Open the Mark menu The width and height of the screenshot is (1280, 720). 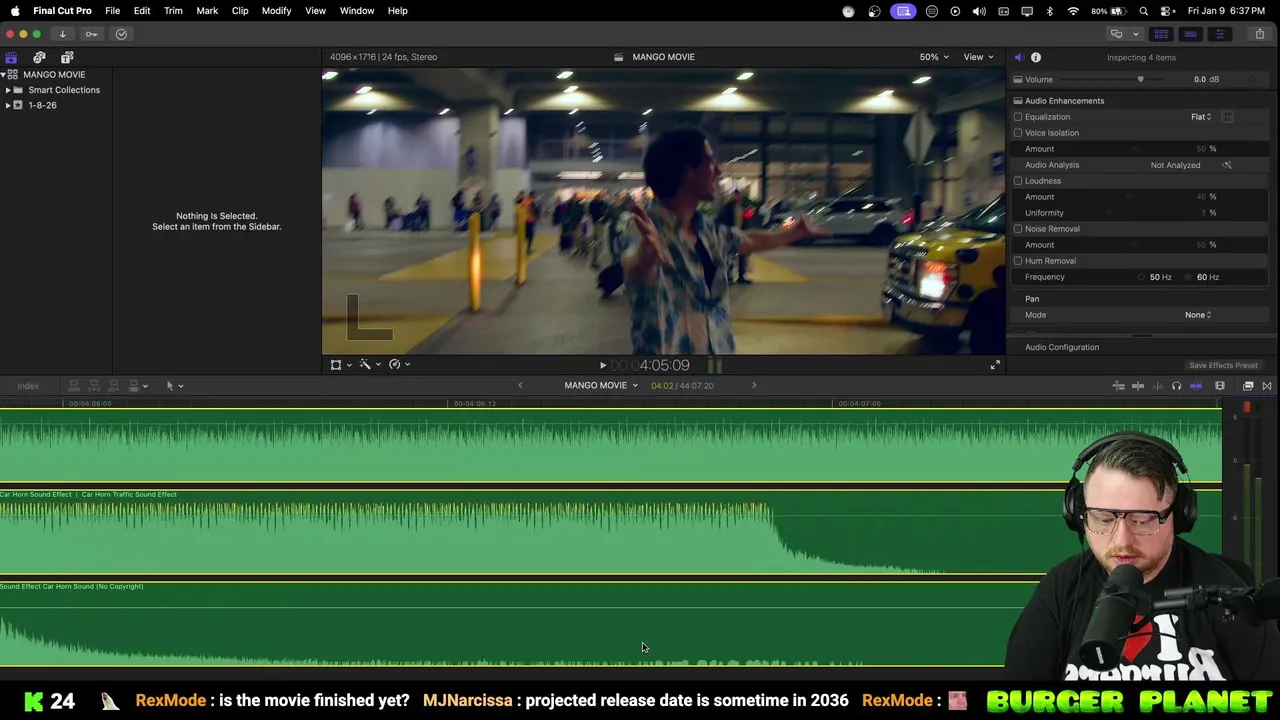pos(207,11)
